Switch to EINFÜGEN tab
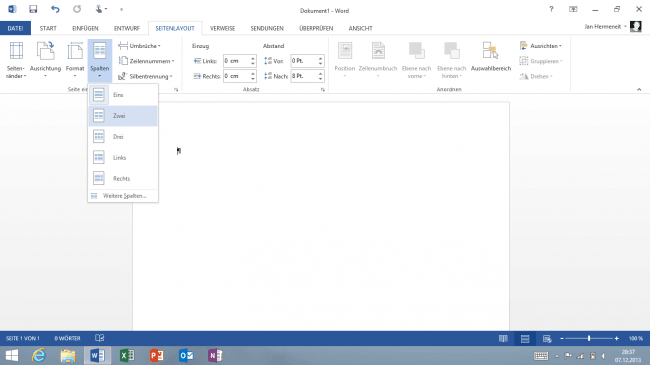The image size is (650, 365). (85, 28)
